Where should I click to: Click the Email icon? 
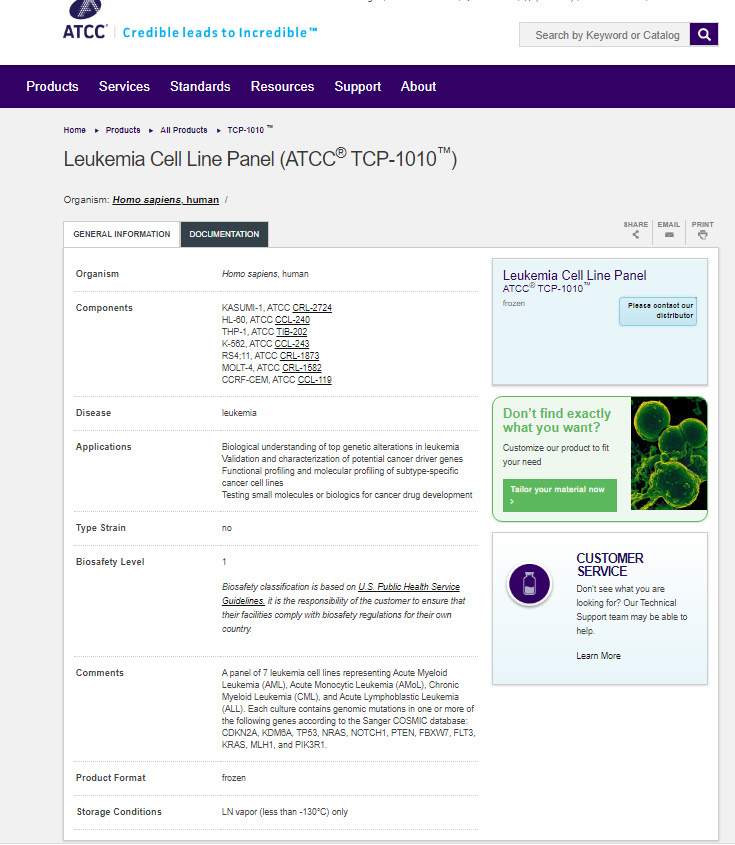pyautogui.click(x=669, y=234)
